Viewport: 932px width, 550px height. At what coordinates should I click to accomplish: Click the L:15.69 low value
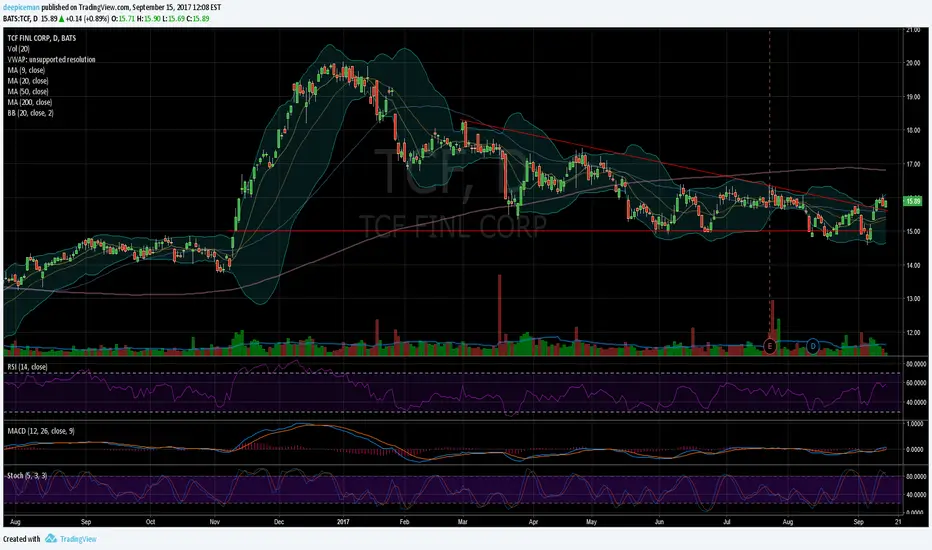pyautogui.click(x=173, y=18)
